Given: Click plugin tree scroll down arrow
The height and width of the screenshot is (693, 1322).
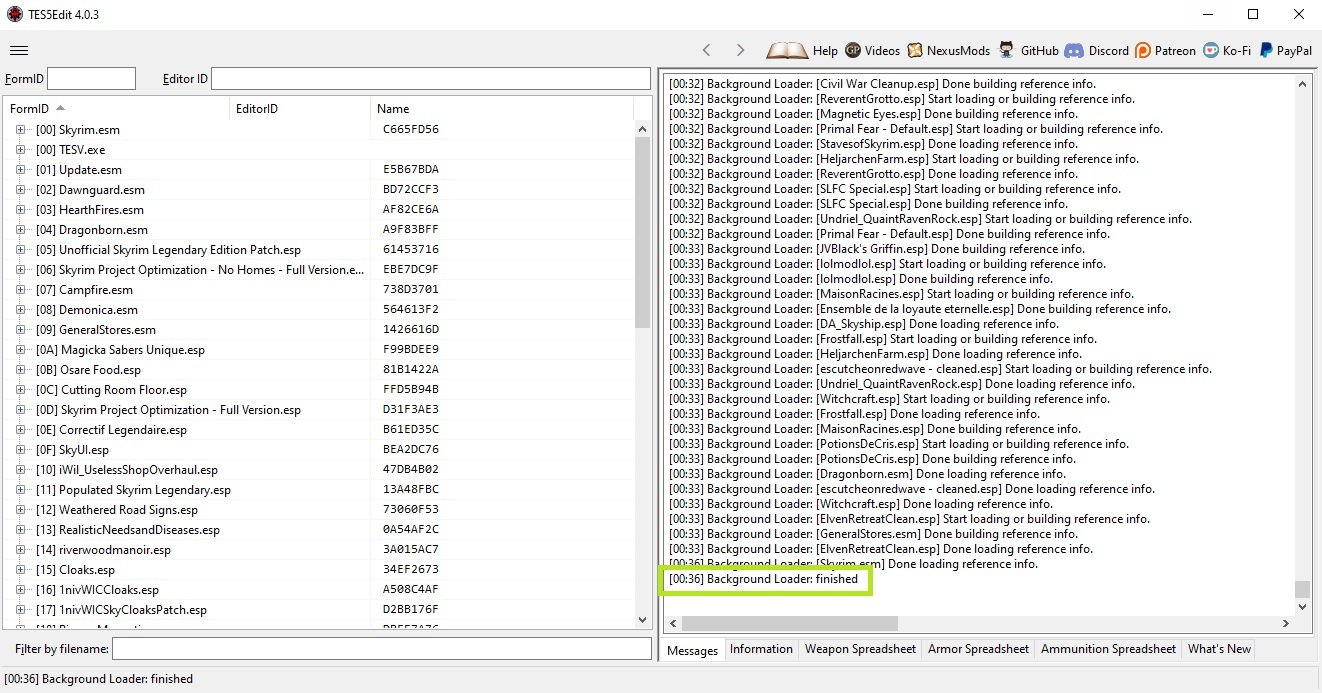Looking at the screenshot, I should click(x=643, y=620).
